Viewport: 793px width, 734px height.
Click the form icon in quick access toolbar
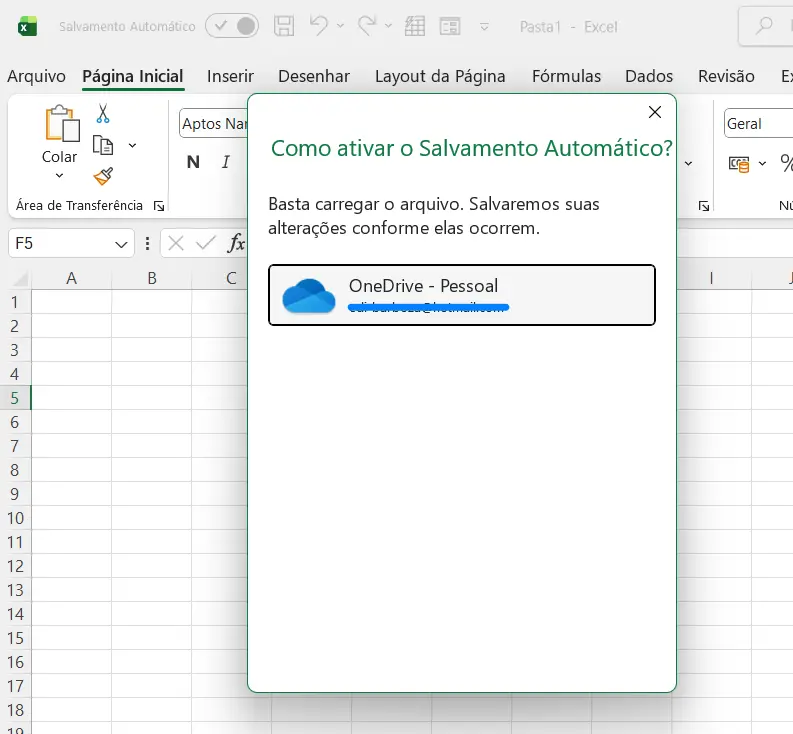pos(450,26)
